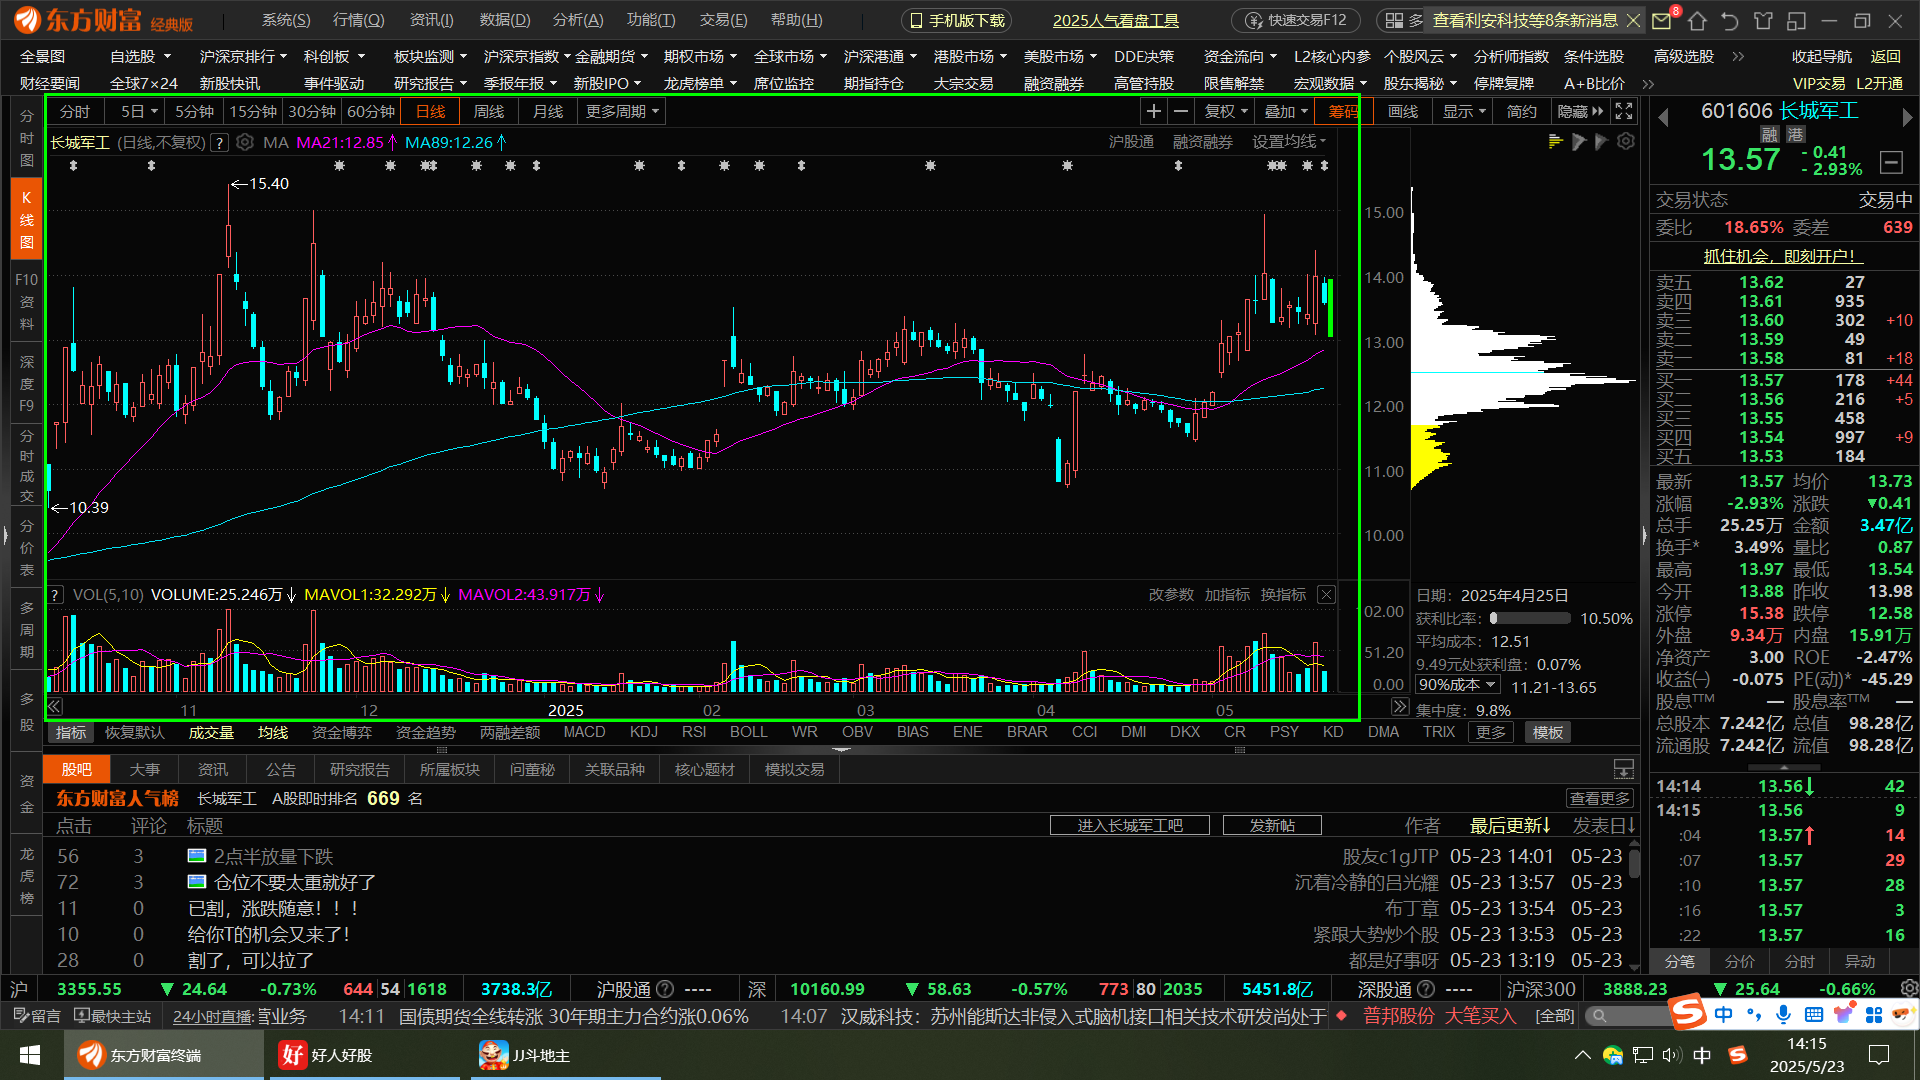Click VOL indicator help question mark

tap(56, 595)
